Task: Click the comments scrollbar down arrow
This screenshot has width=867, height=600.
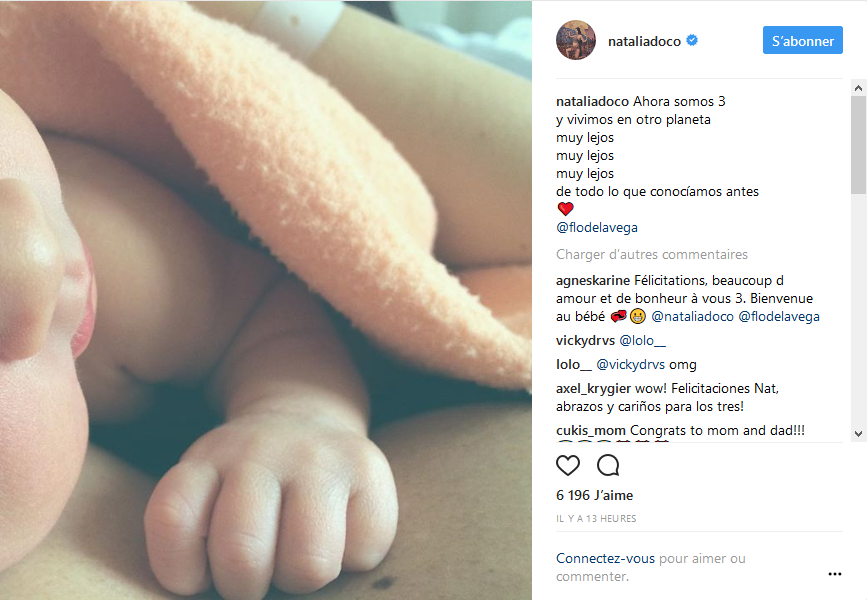Action: pos(858,434)
